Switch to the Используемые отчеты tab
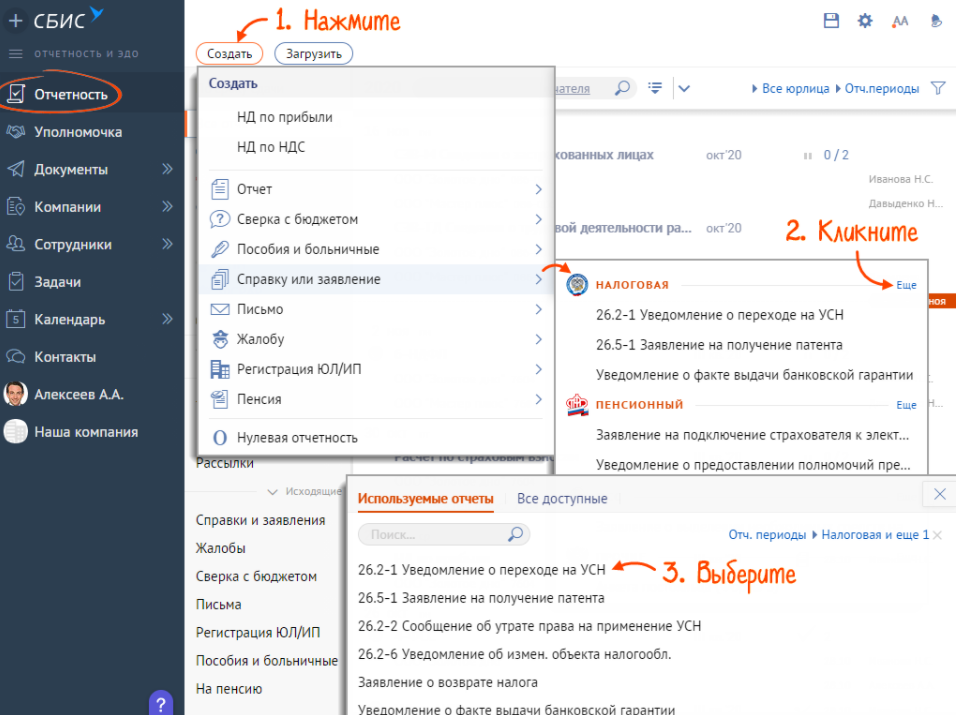956x715 pixels. (426, 499)
